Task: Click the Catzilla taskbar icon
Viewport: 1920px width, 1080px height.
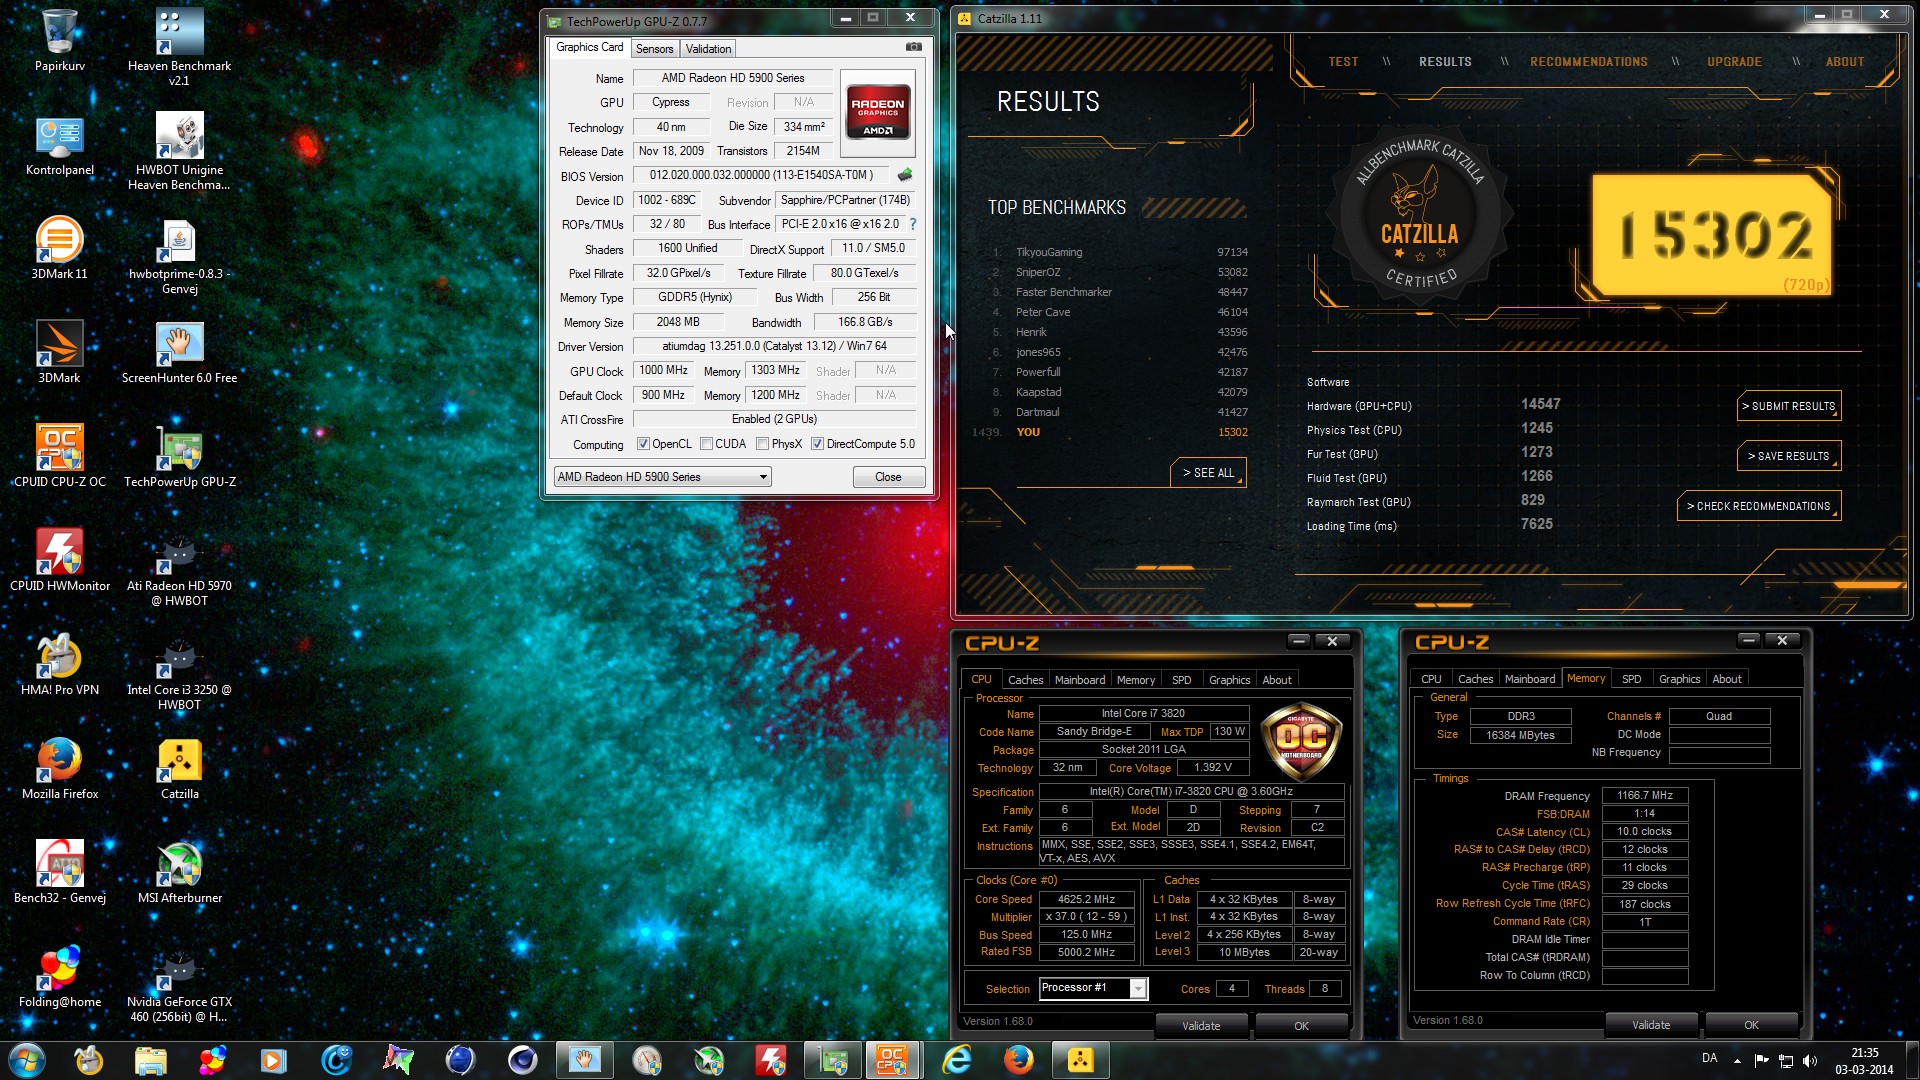Action: point(1081,1060)
